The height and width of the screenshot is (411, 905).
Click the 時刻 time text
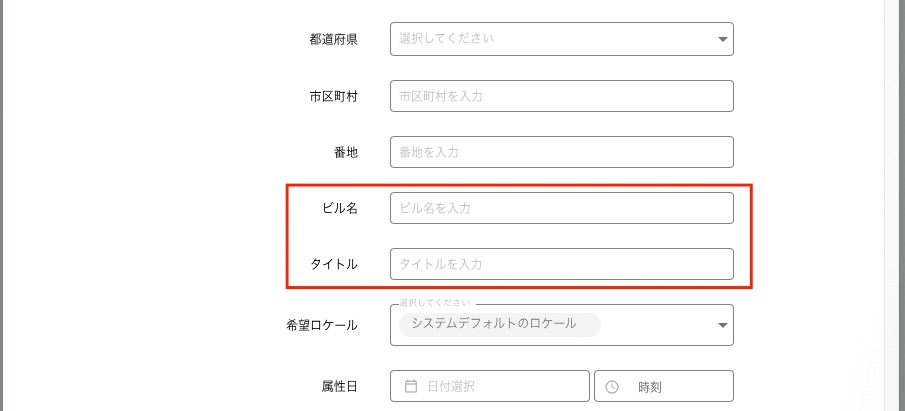point(650,386)
